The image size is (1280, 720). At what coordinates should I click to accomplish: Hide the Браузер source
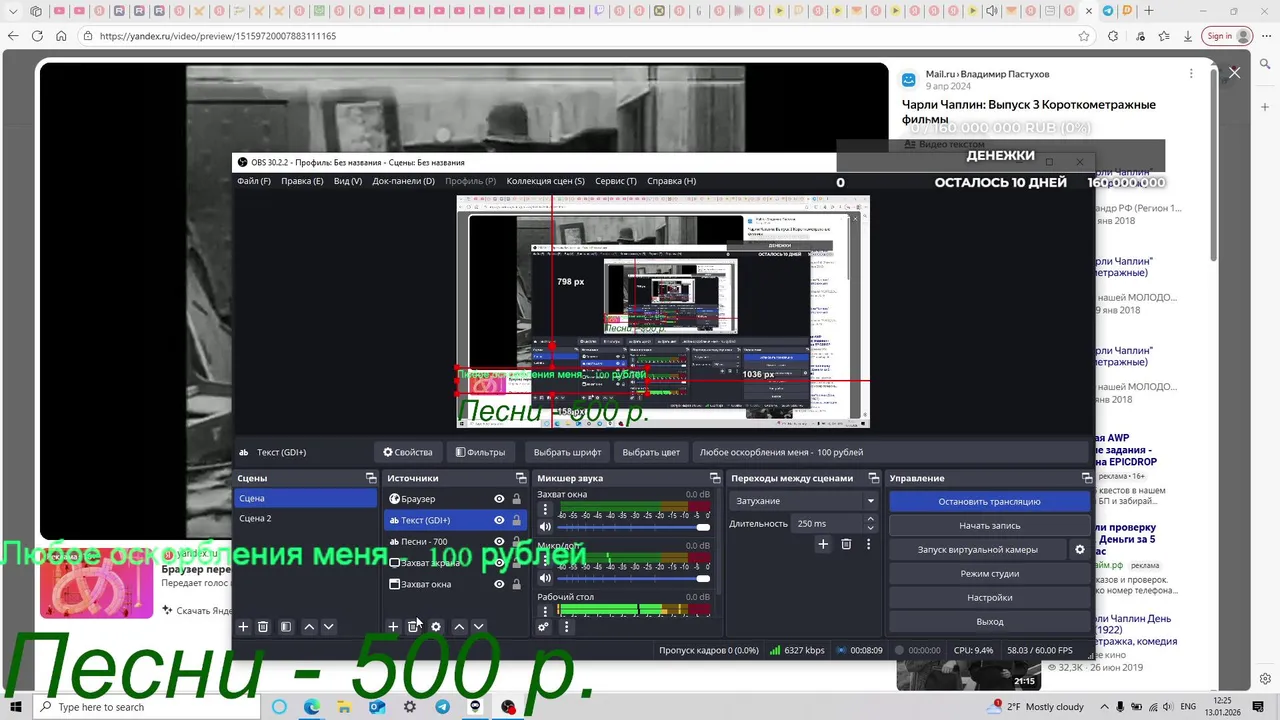coord(499,499)
